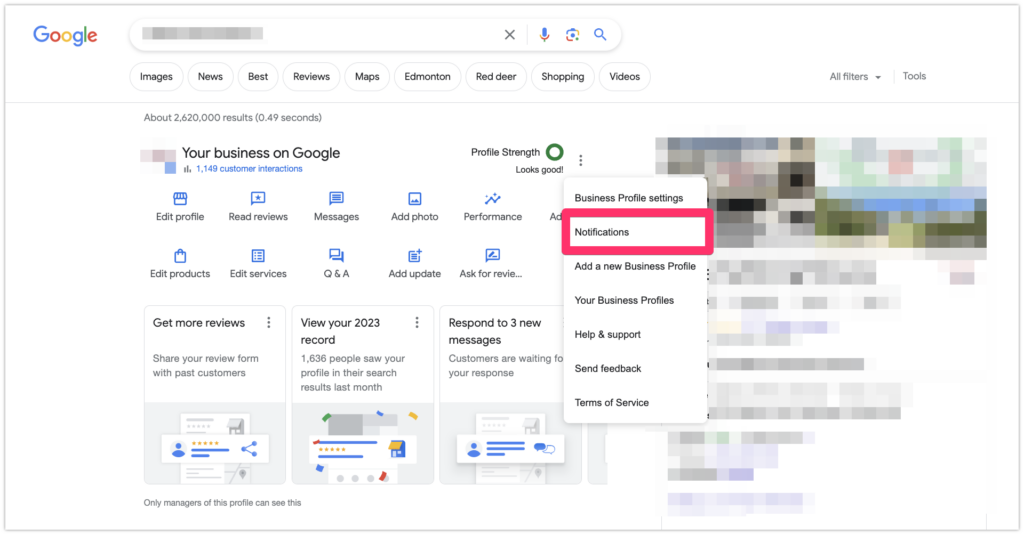Open the Performance chart icon
Viewport: 1024px width, 535px height.
point(492,199)
